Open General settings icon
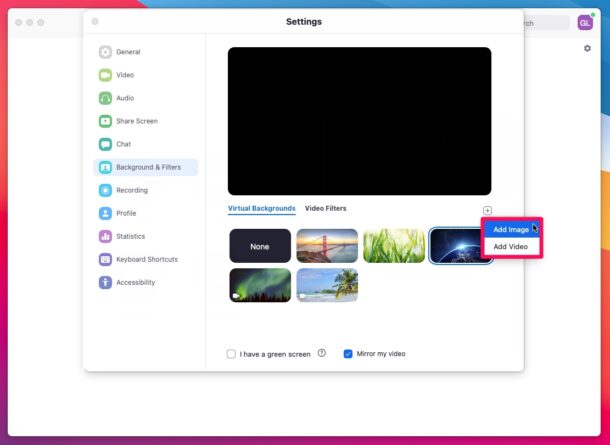This screenshot has height=445, width=610. (105, 52)
